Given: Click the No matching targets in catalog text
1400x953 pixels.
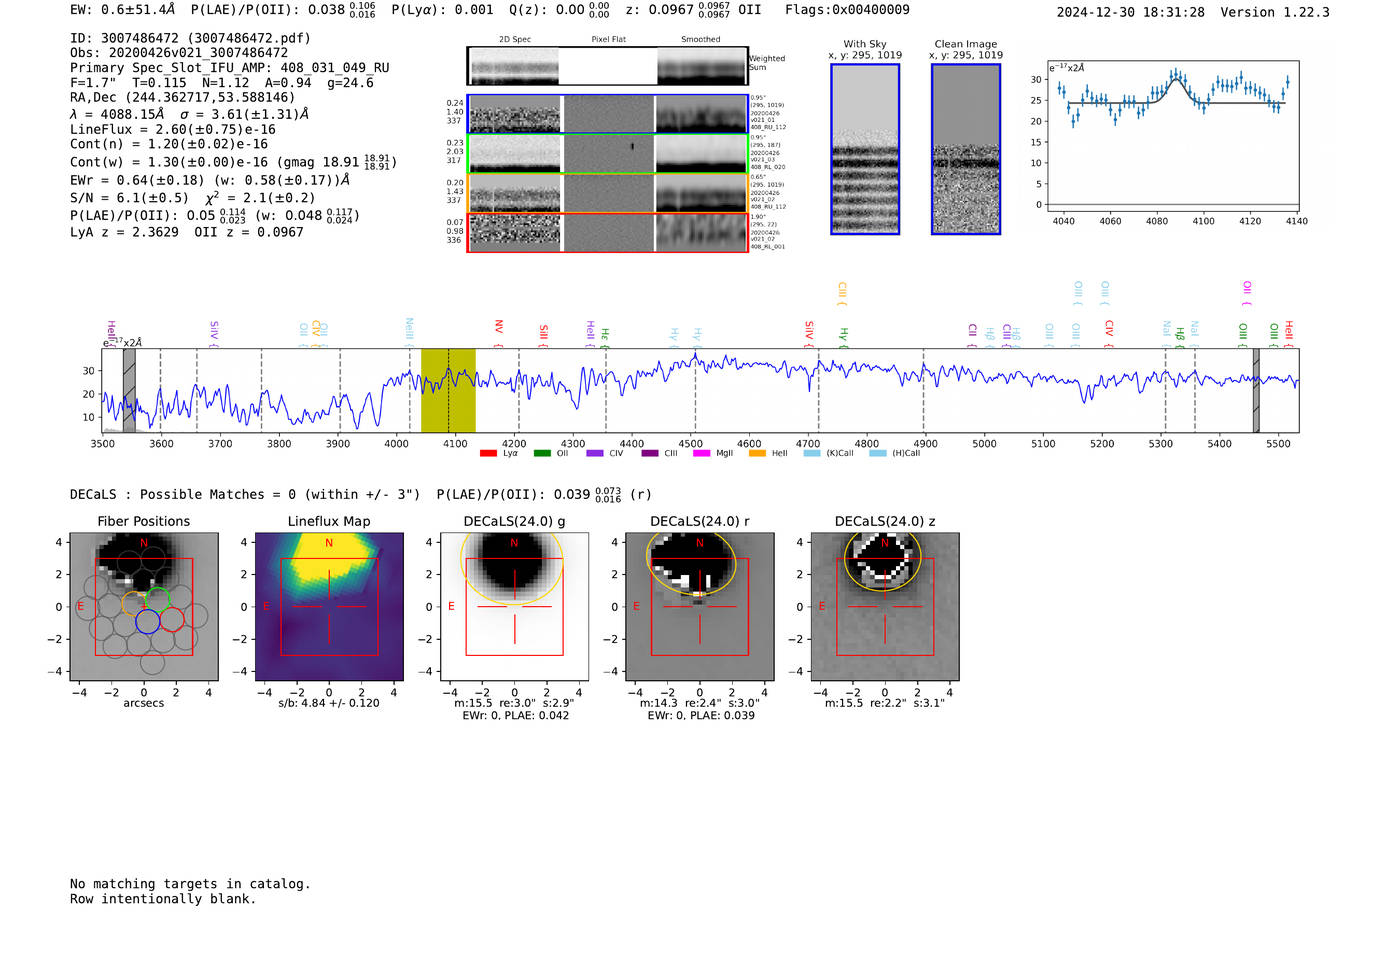Looking at the screenshot, I should (190, 884).
